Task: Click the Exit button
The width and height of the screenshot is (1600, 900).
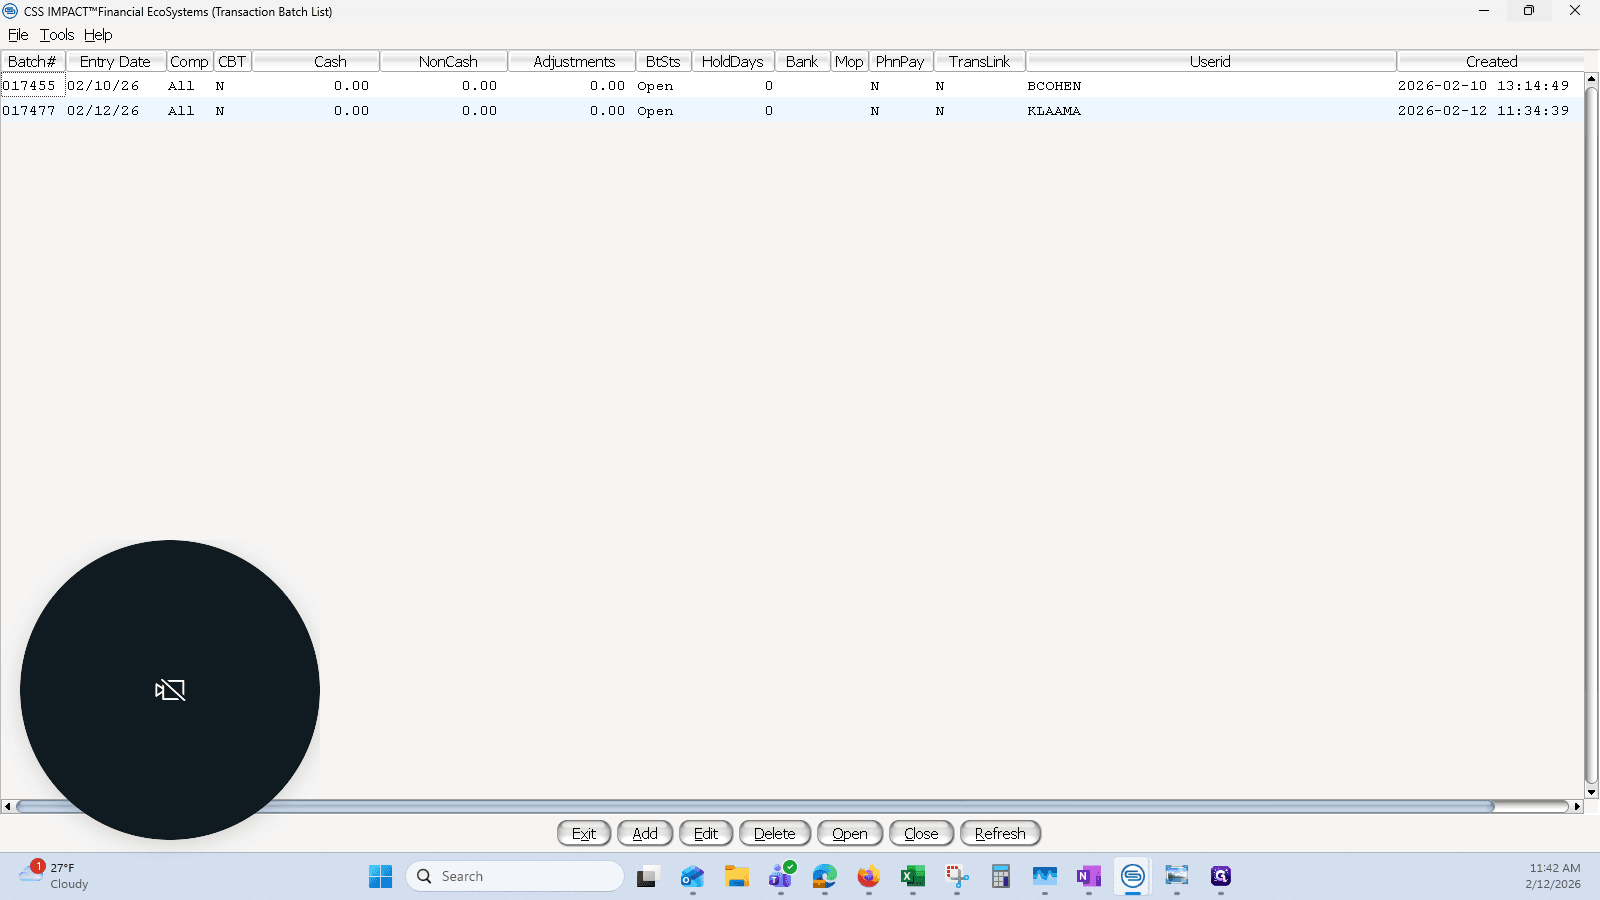Action: coord(584,833)
